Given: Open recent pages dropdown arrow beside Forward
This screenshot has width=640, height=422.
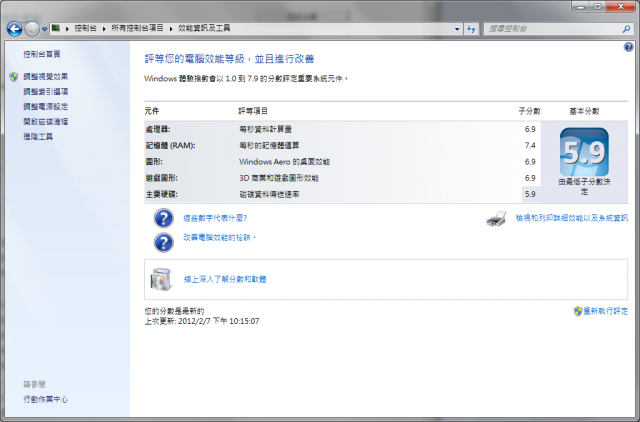Looking at the screenshot, I should (44, 29).
